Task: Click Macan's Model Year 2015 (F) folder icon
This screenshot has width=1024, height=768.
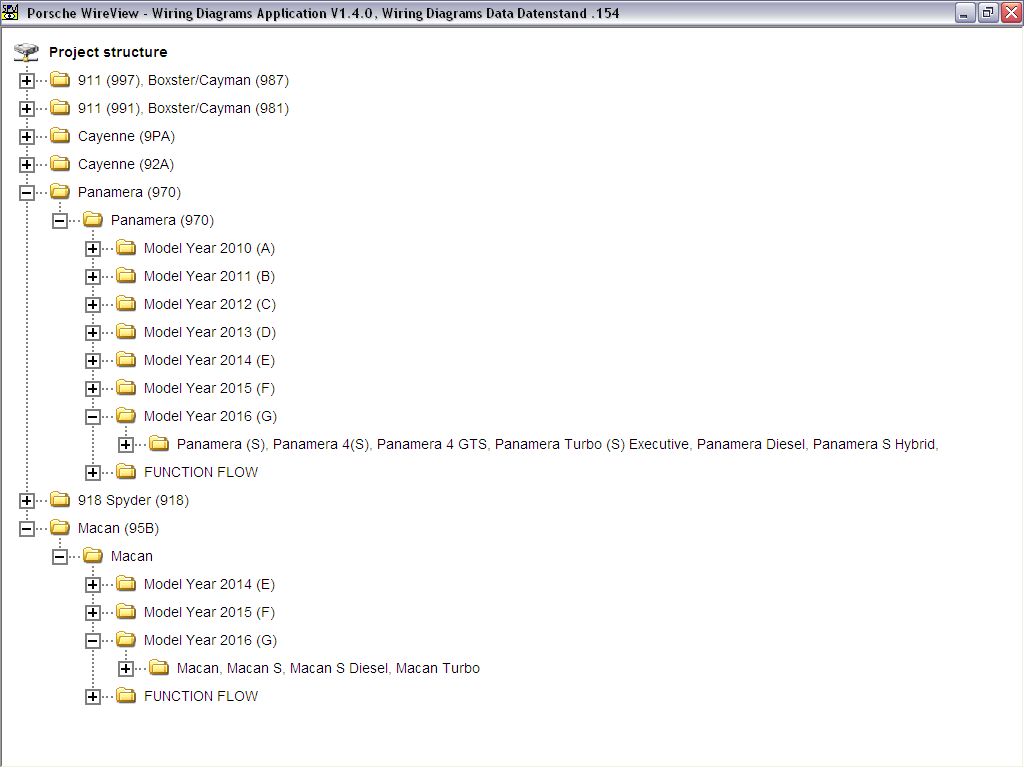Action: tap(126, 613)
